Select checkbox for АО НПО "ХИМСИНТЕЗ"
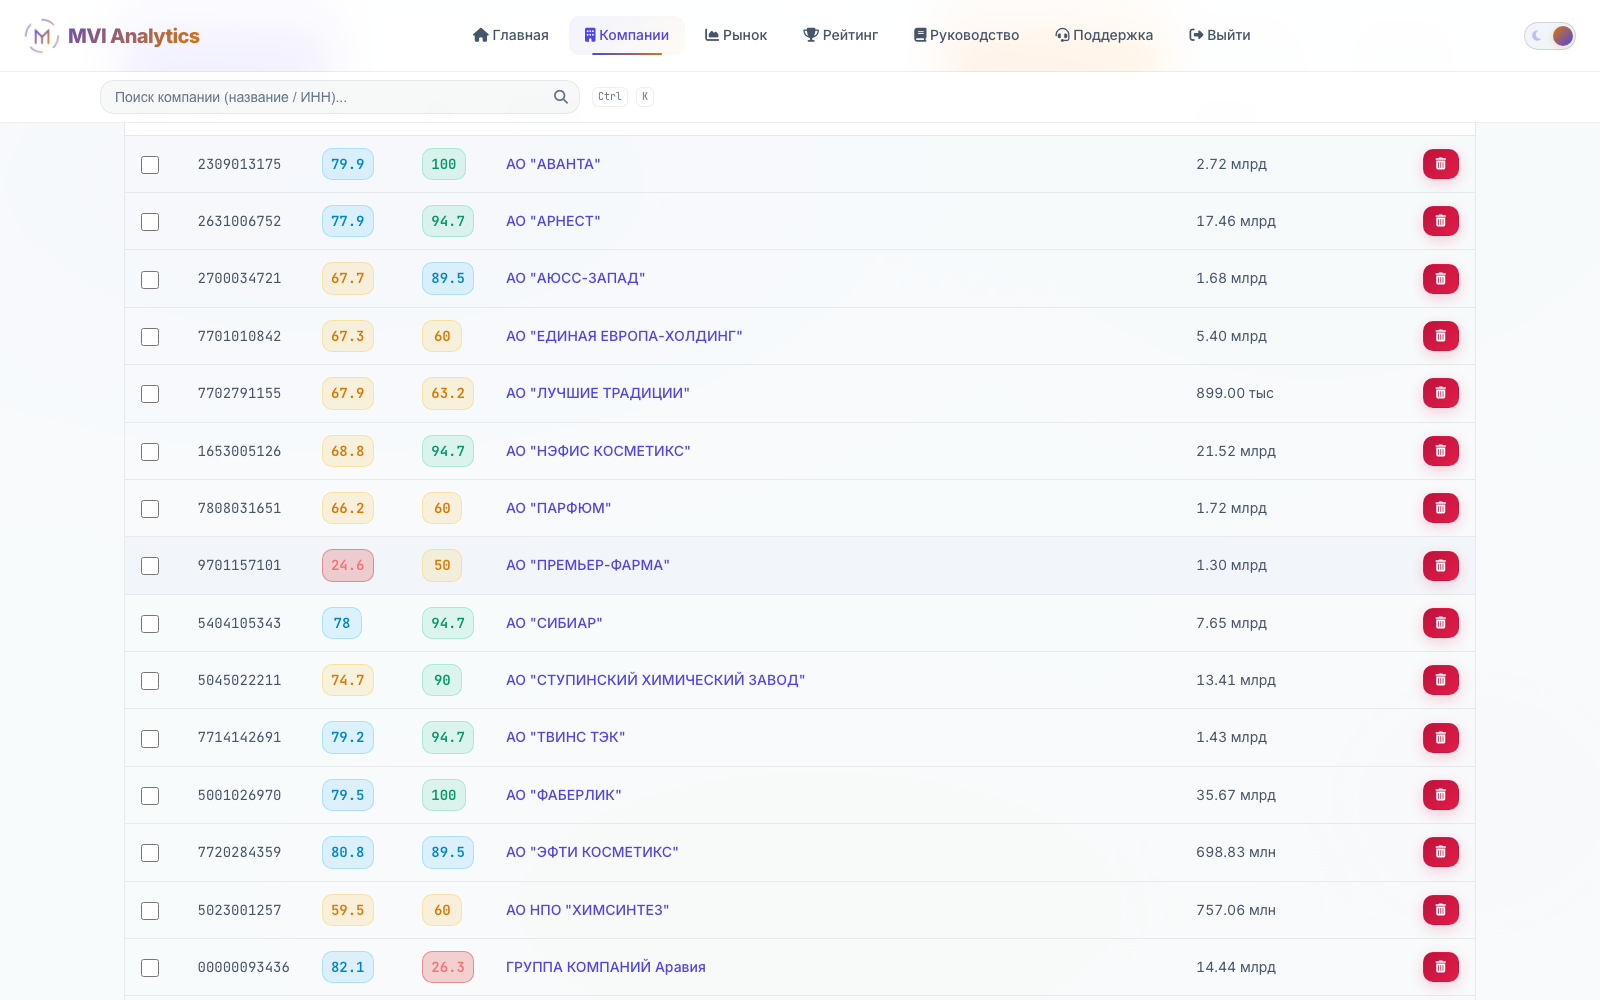 [150, 911]
